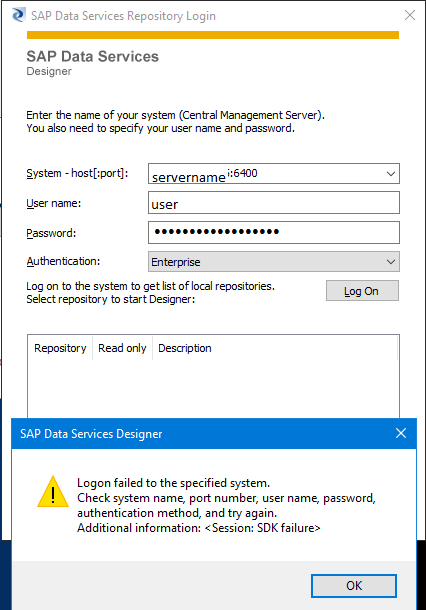Click the error dialog title bar

click(202, 433)
